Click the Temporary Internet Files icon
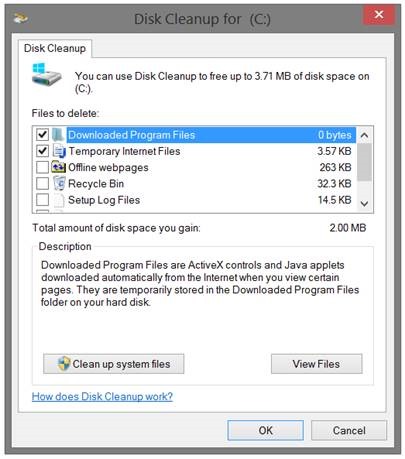Screen dimensions: 405x459 [x=59, y=151]
